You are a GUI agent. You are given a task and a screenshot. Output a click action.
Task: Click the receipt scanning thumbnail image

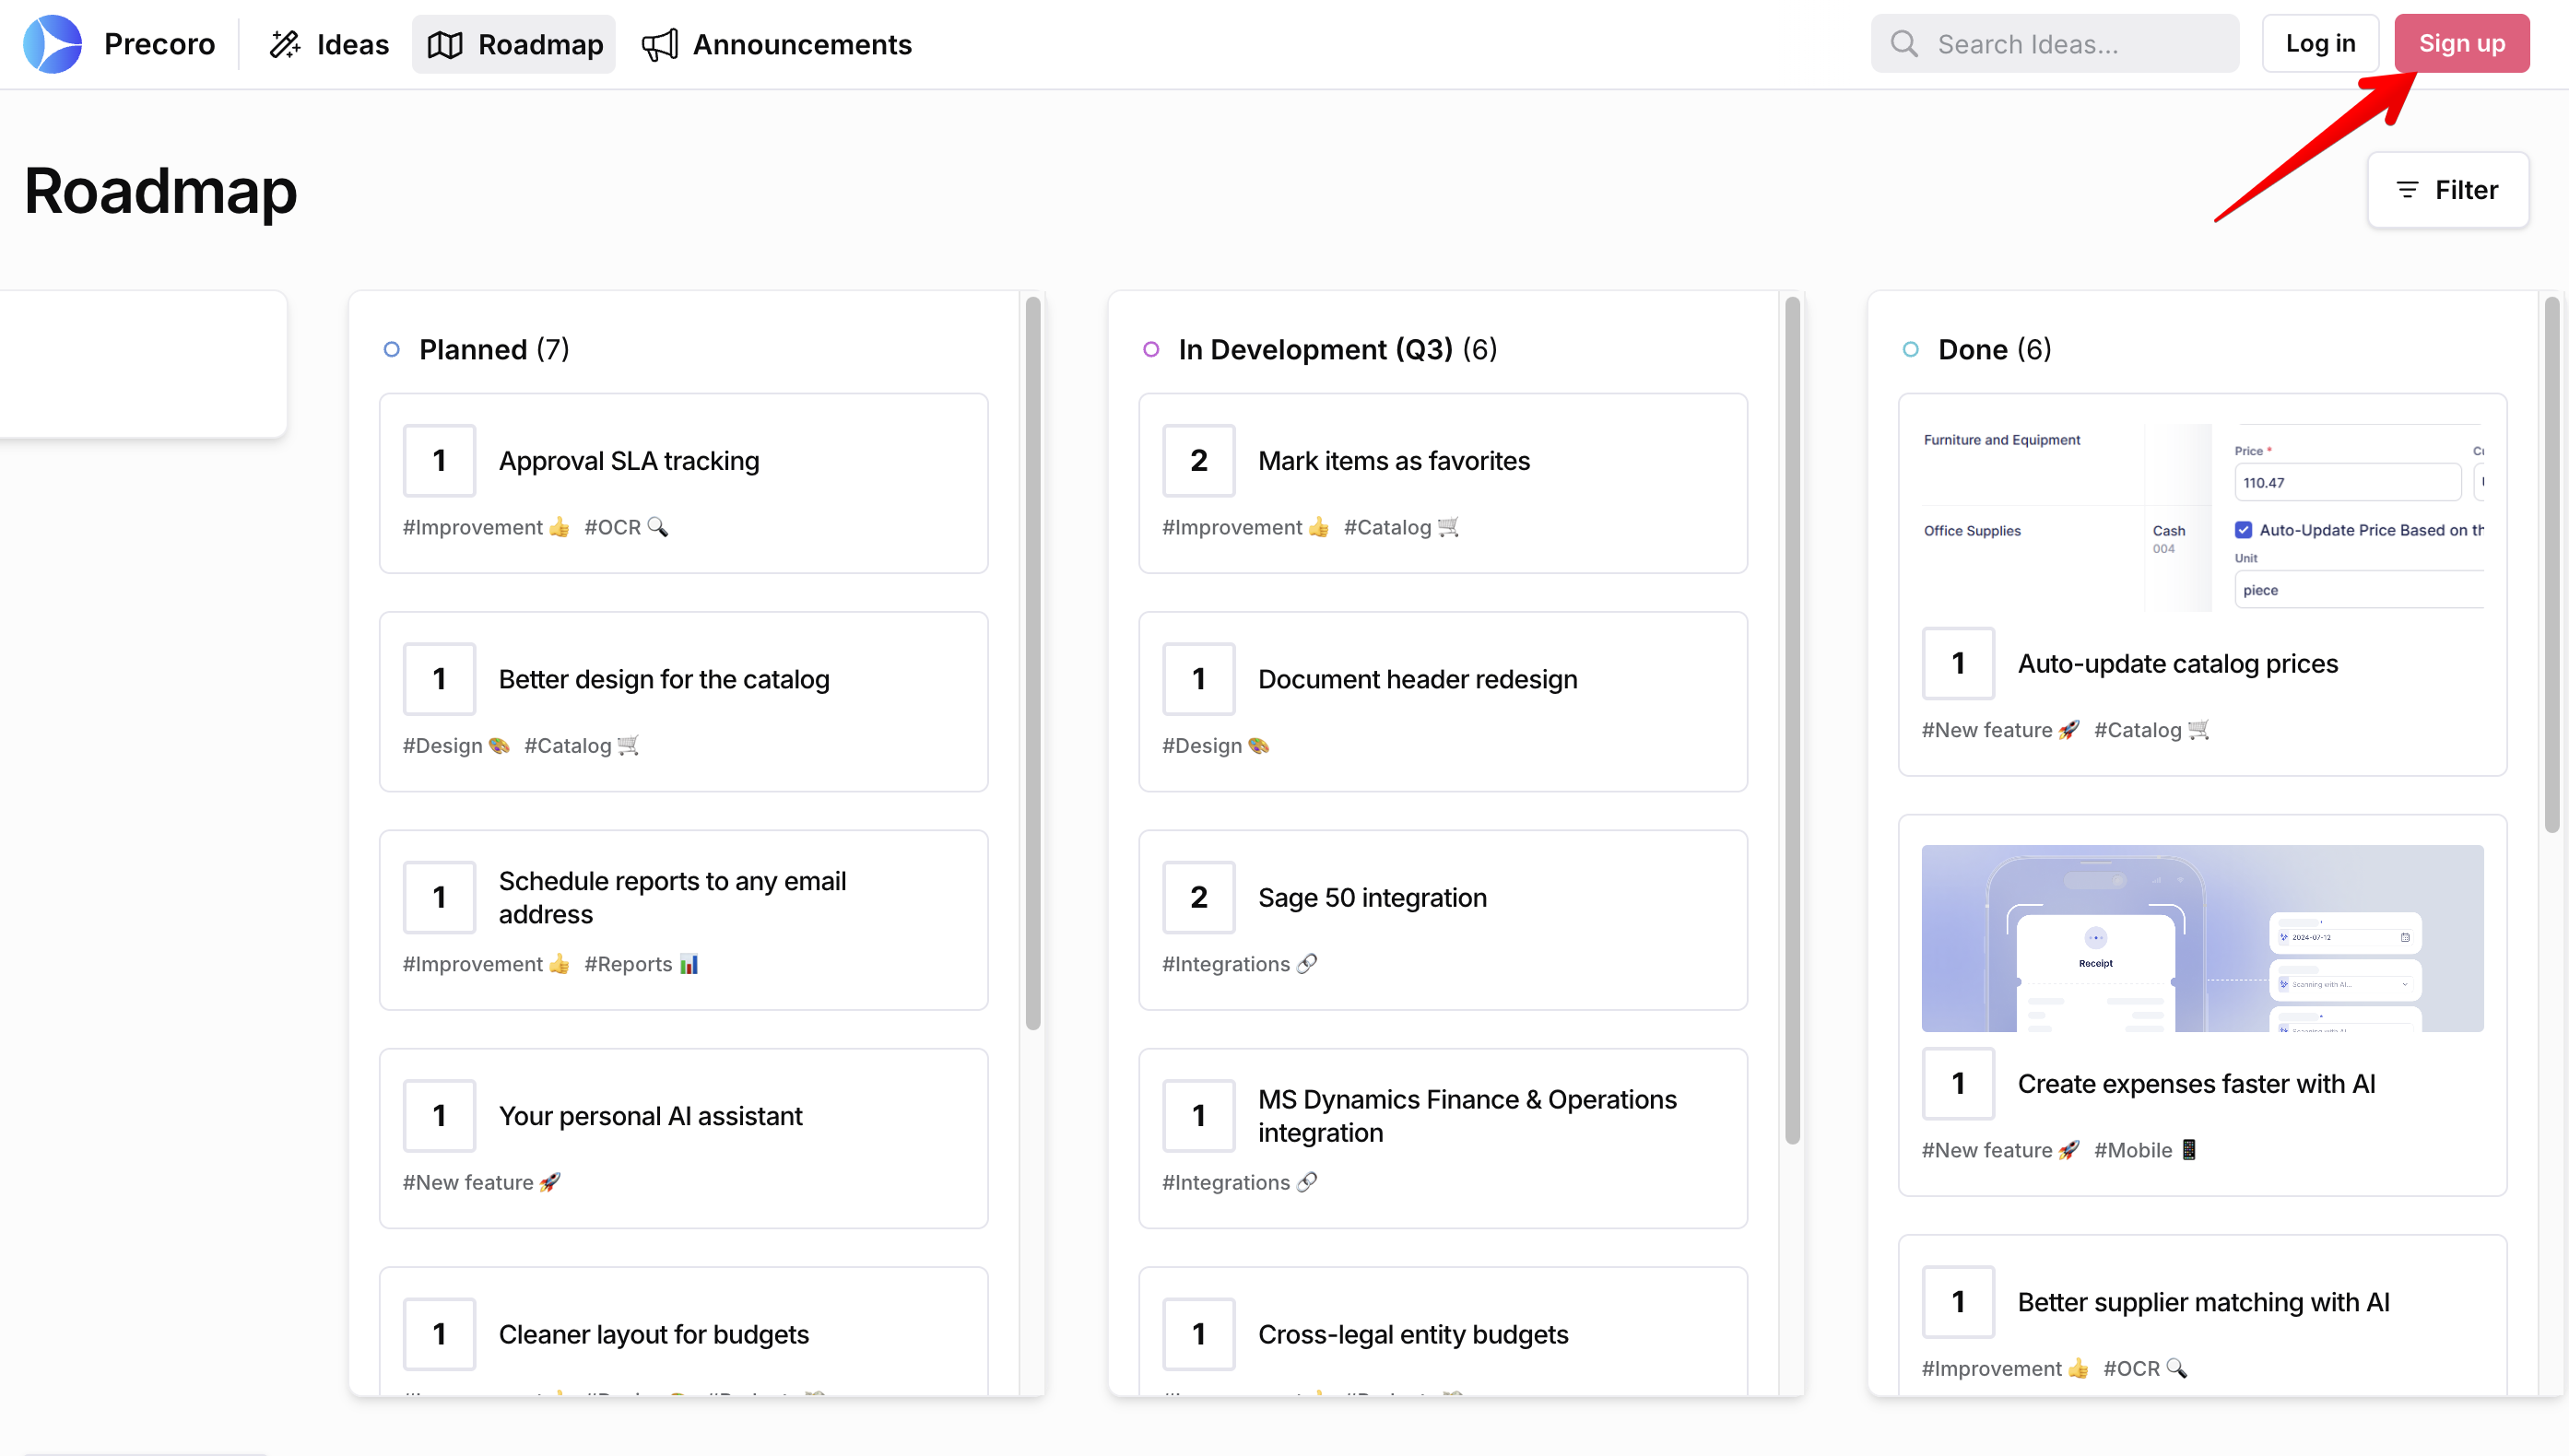point(2202,938)
